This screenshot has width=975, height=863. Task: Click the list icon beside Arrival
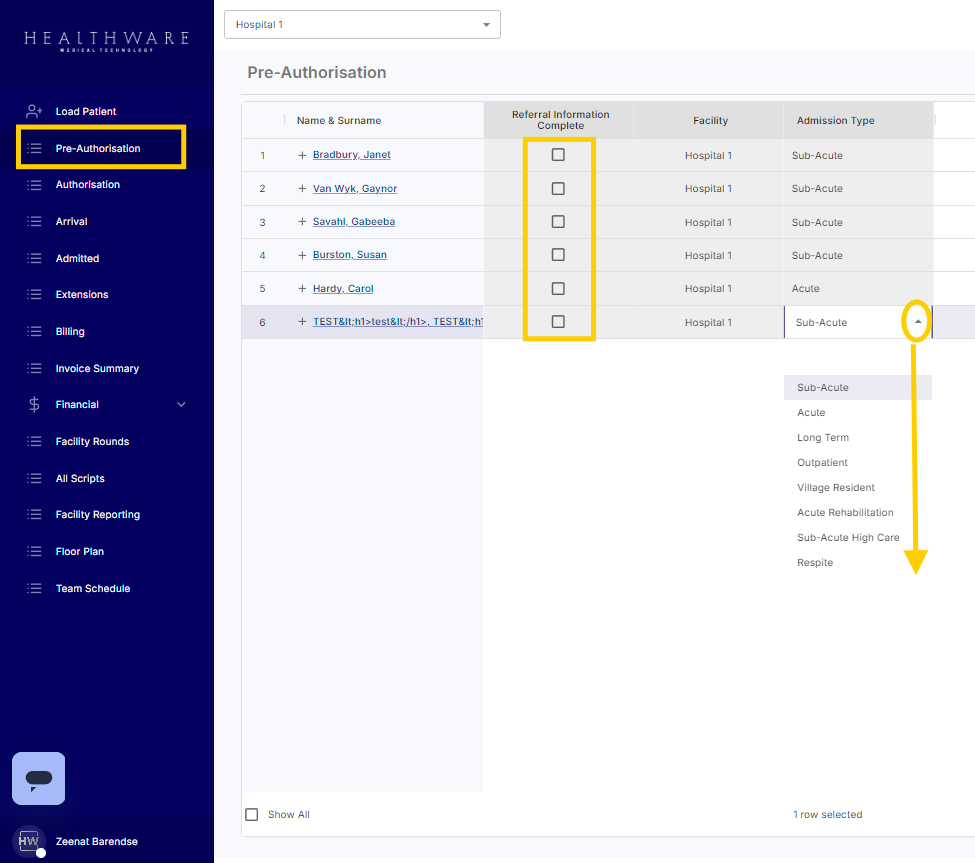(x=34, y=221)
